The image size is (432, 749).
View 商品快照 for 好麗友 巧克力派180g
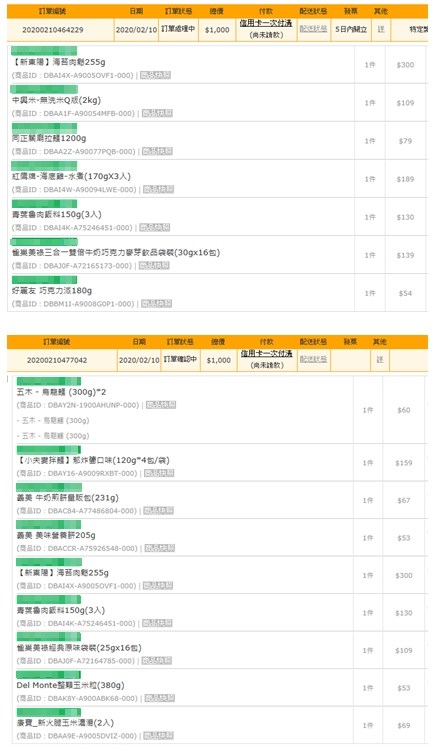pos(157,304)
